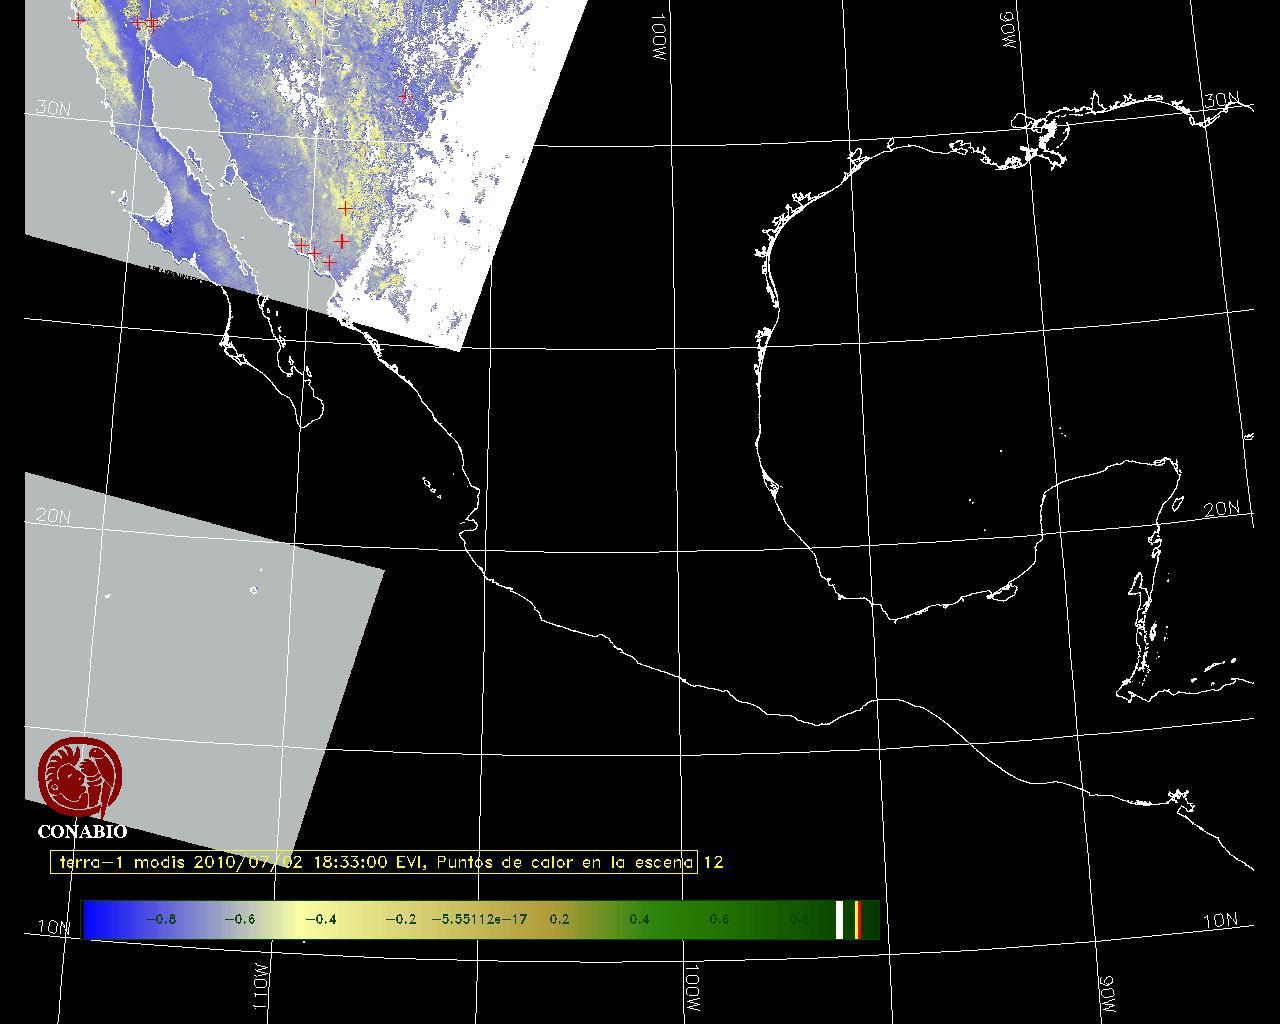Click the small white island in the lower gray swath

tap(254, 590)
